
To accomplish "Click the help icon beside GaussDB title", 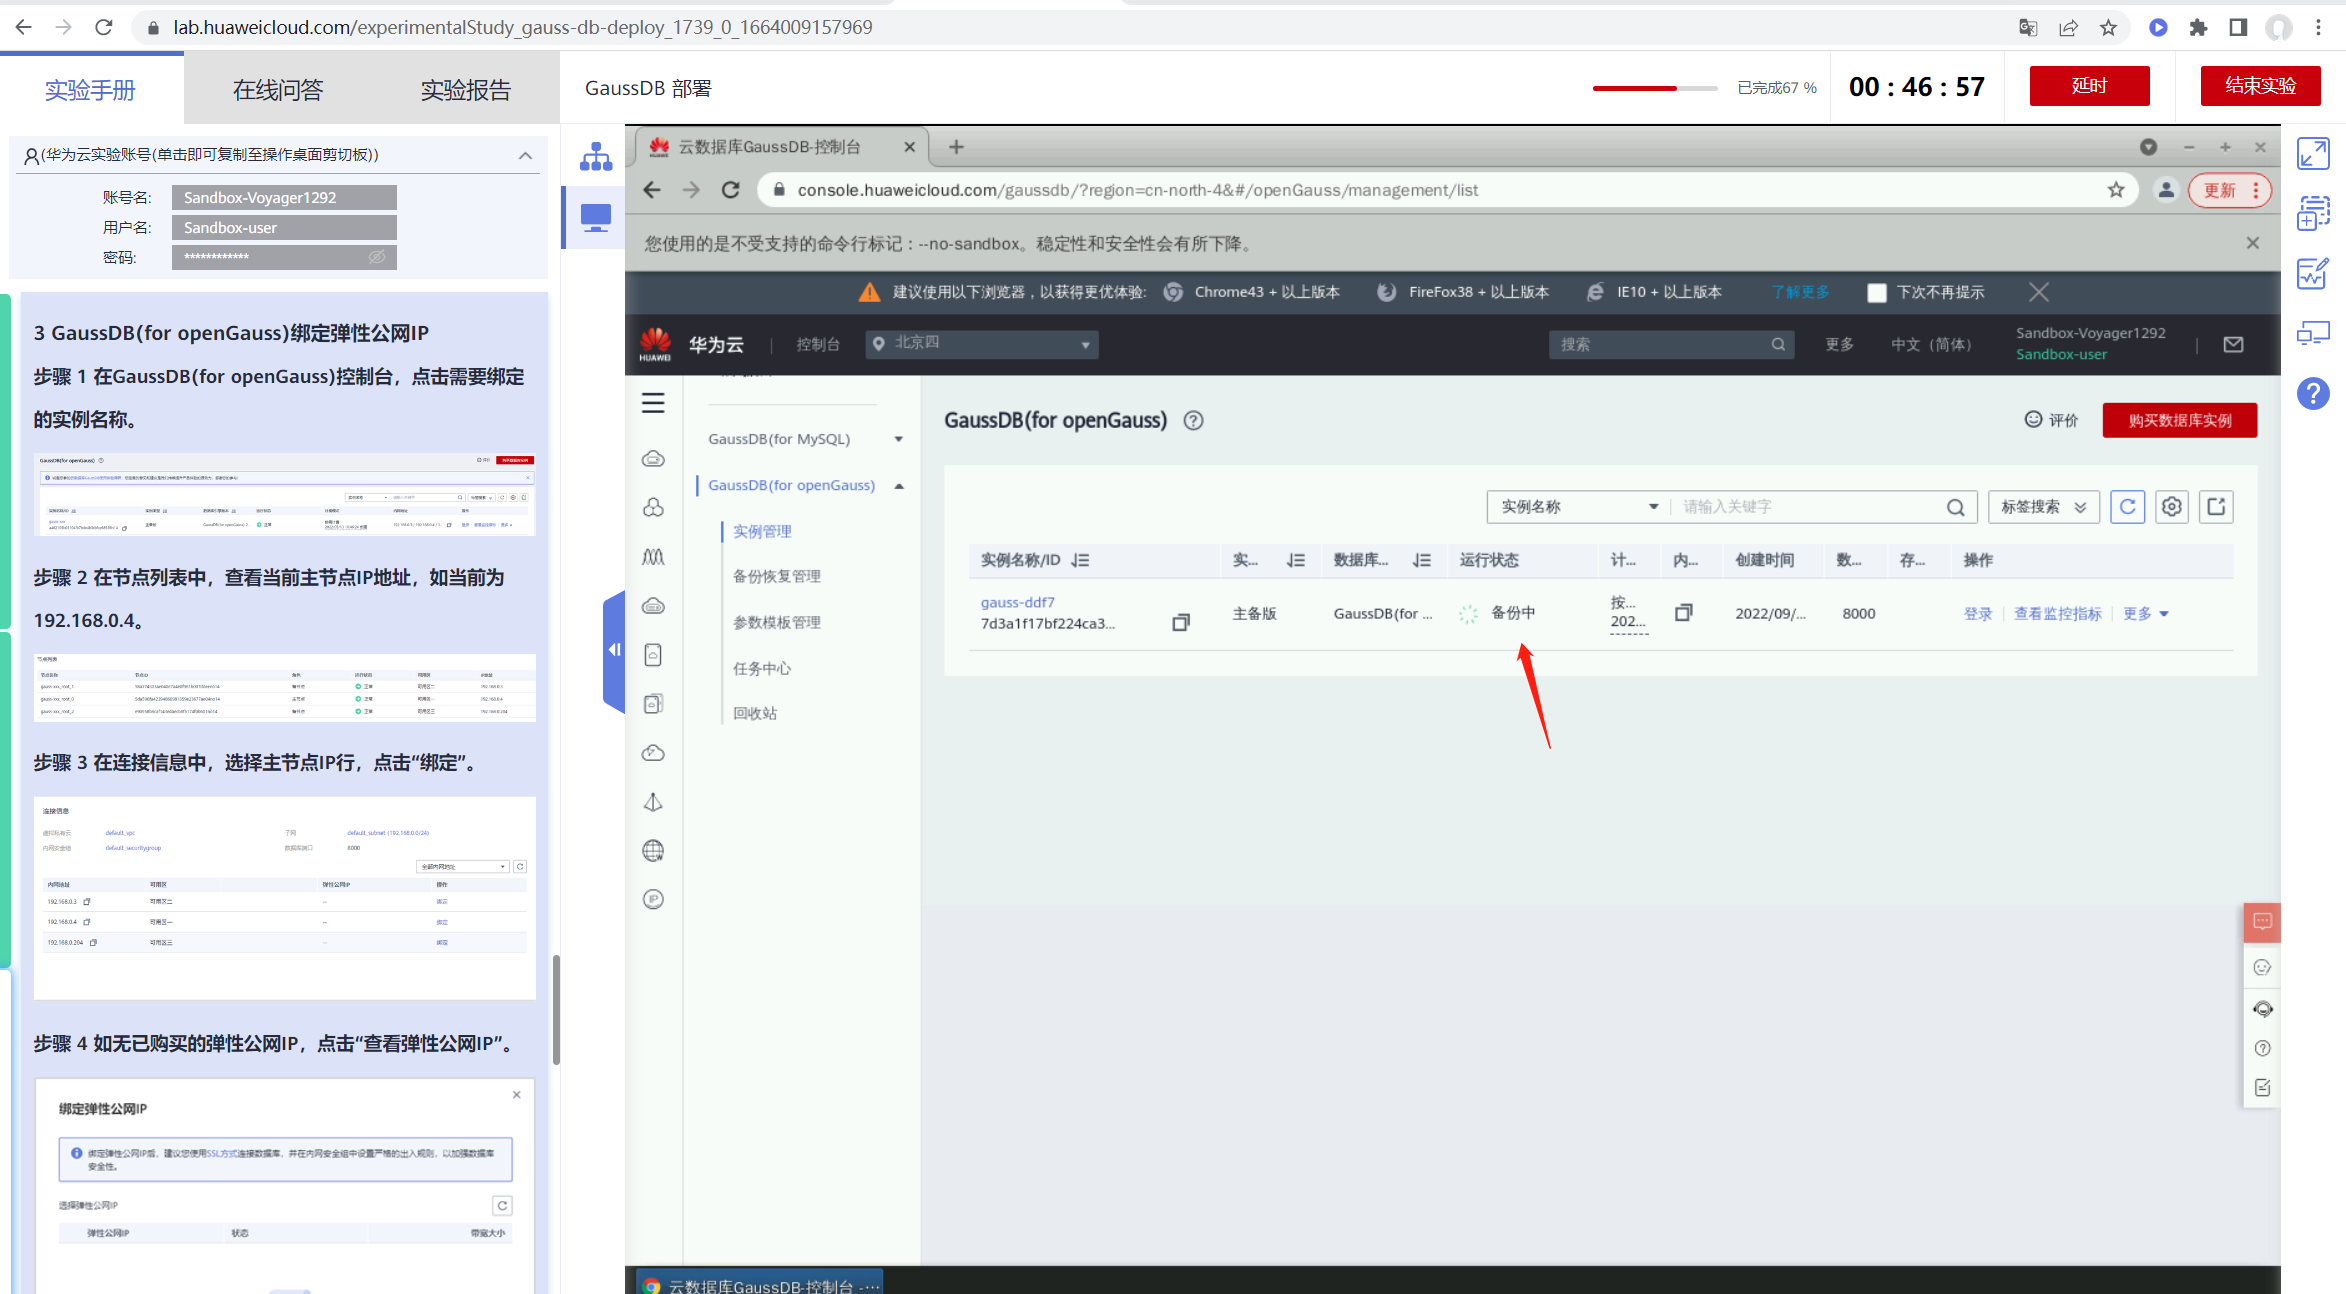I will pos(1193,421).
